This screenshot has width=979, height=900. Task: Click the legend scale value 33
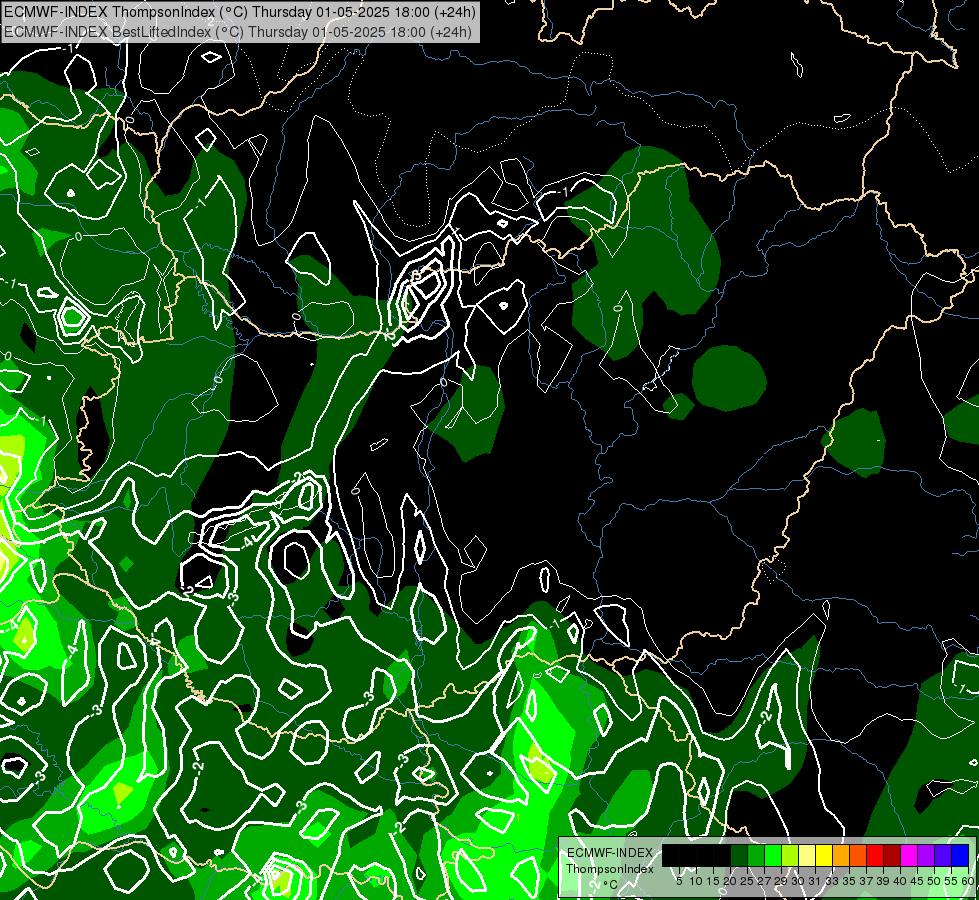pyautogui.click(x=832, y=881)
